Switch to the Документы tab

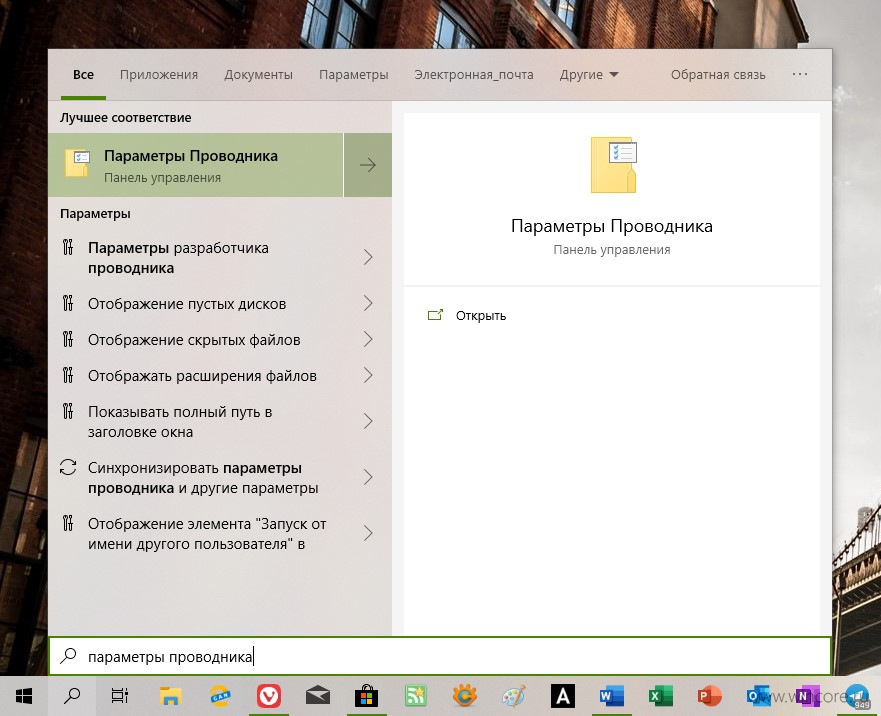click(258, 75)
